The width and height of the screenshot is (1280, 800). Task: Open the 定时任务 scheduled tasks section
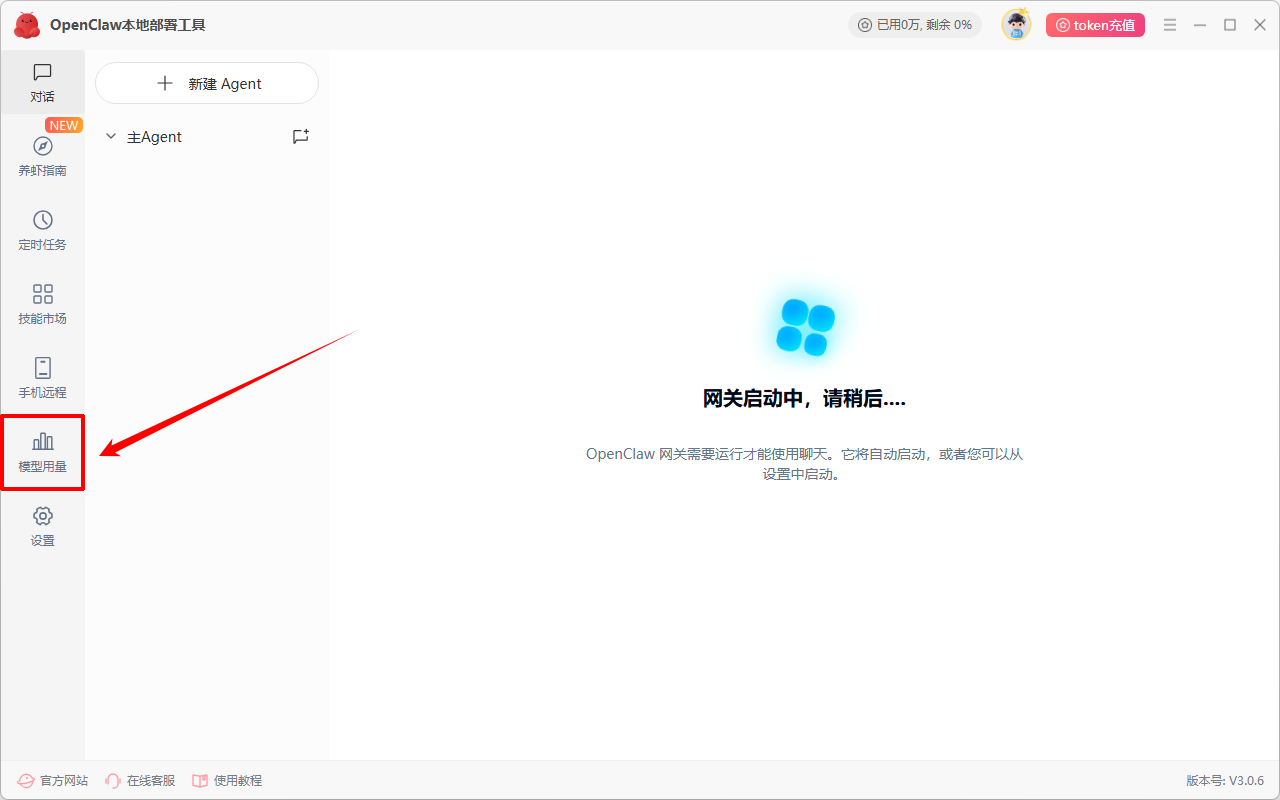click(42, 230)
